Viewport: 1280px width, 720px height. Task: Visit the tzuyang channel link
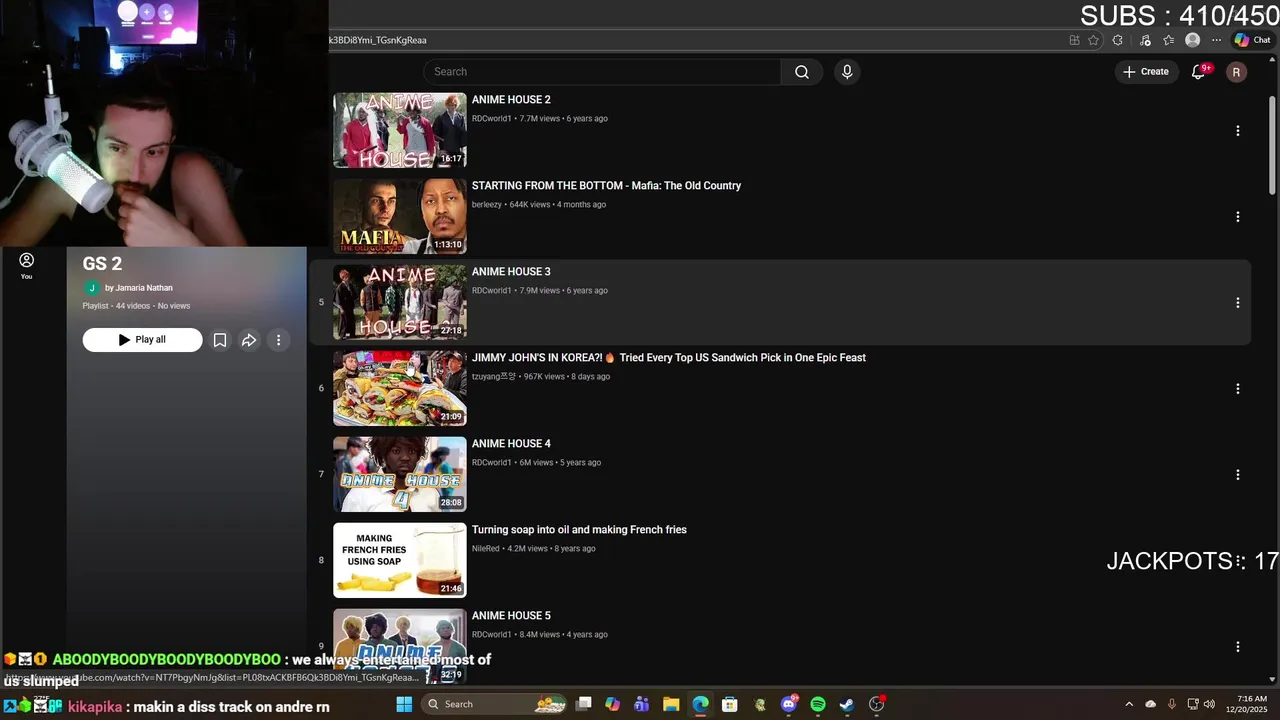(494, 377)
